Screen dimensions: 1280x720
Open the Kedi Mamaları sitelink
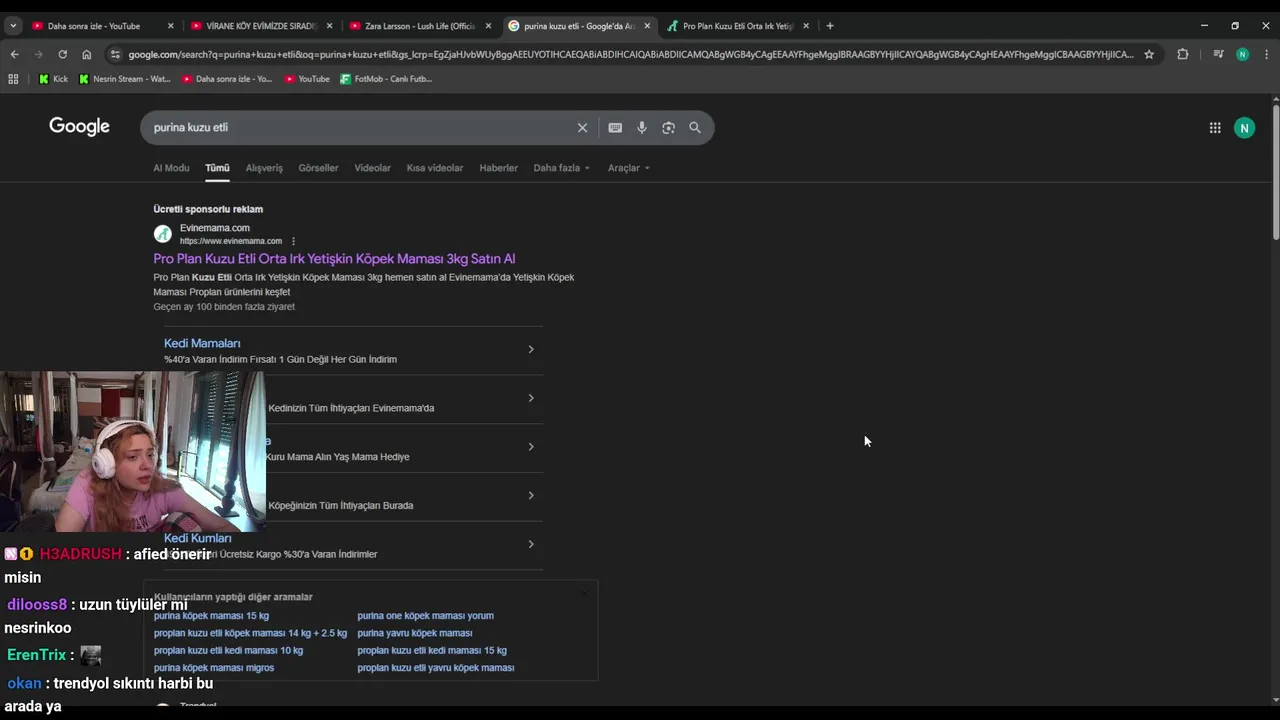pos(202,343)
